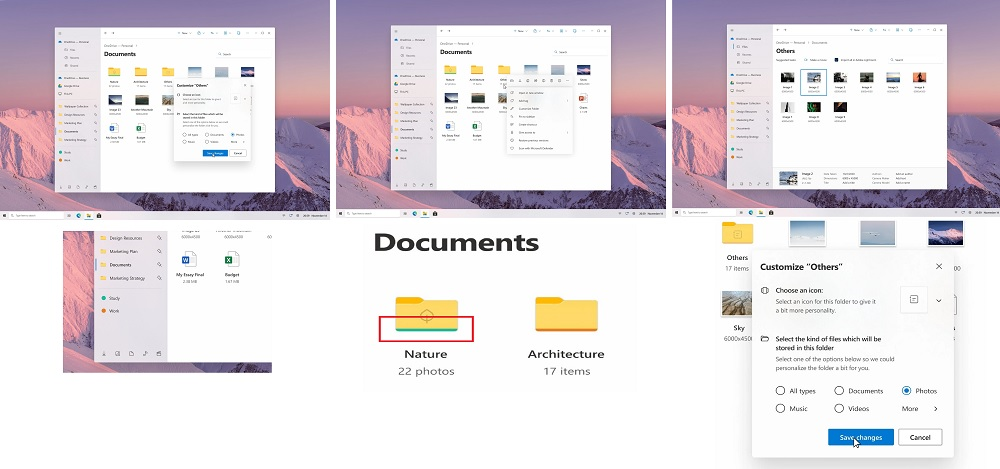Viewport: 1000px width, 469px height.
Task: Click Others folder icon above enlarged dialog
Action: (x=737, y=233)
